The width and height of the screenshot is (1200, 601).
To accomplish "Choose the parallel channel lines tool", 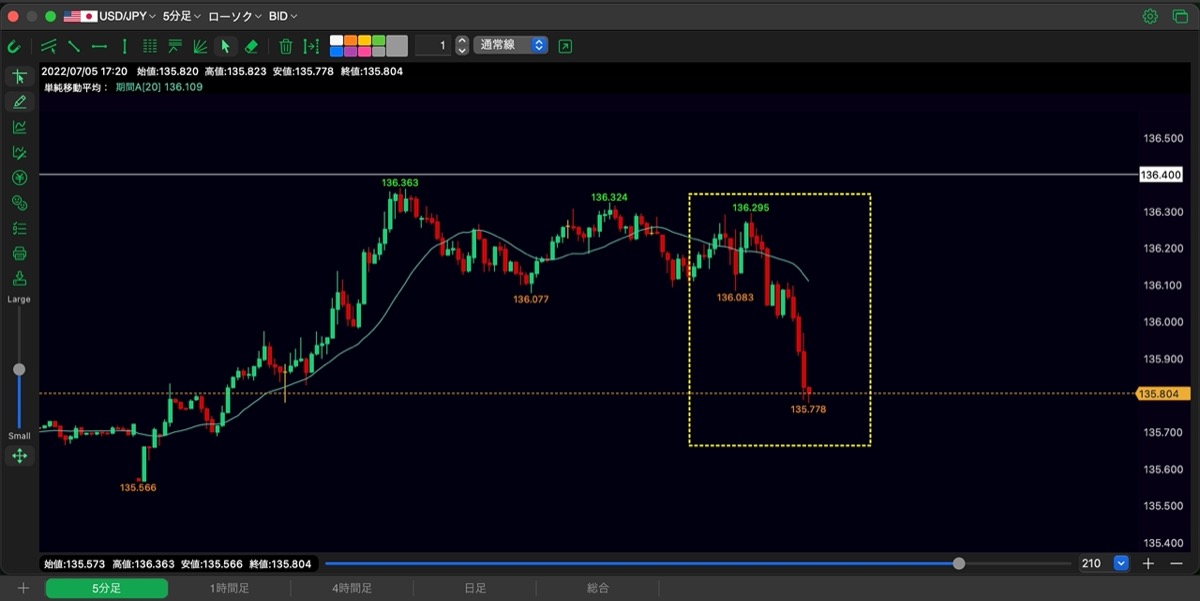I will coord(48,46).
